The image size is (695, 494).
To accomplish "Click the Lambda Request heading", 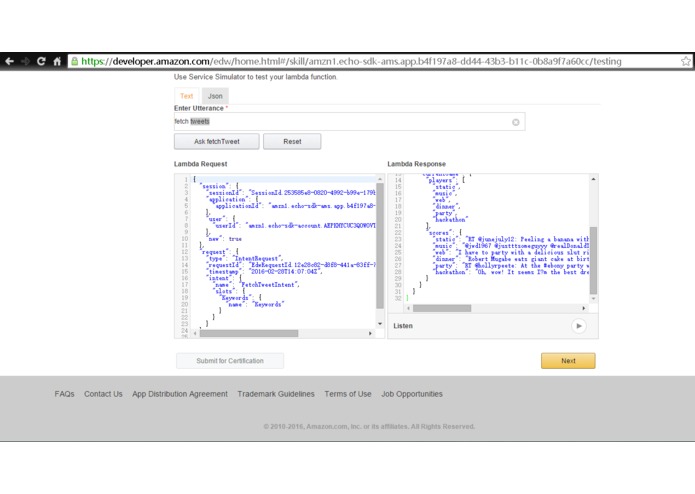I will [200, 164].
